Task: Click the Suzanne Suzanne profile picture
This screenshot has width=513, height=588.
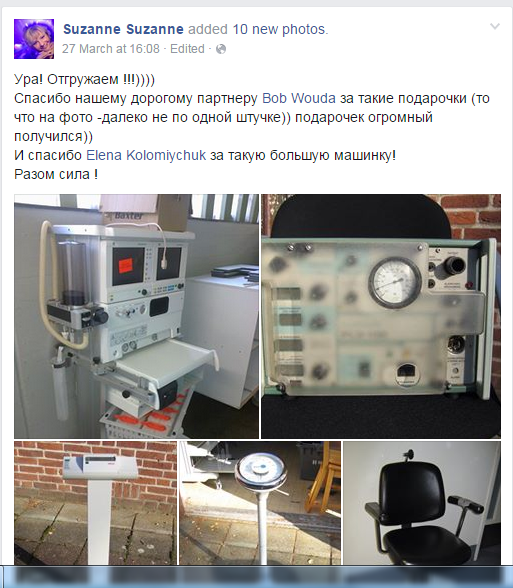Action: (x=34, y=39)
